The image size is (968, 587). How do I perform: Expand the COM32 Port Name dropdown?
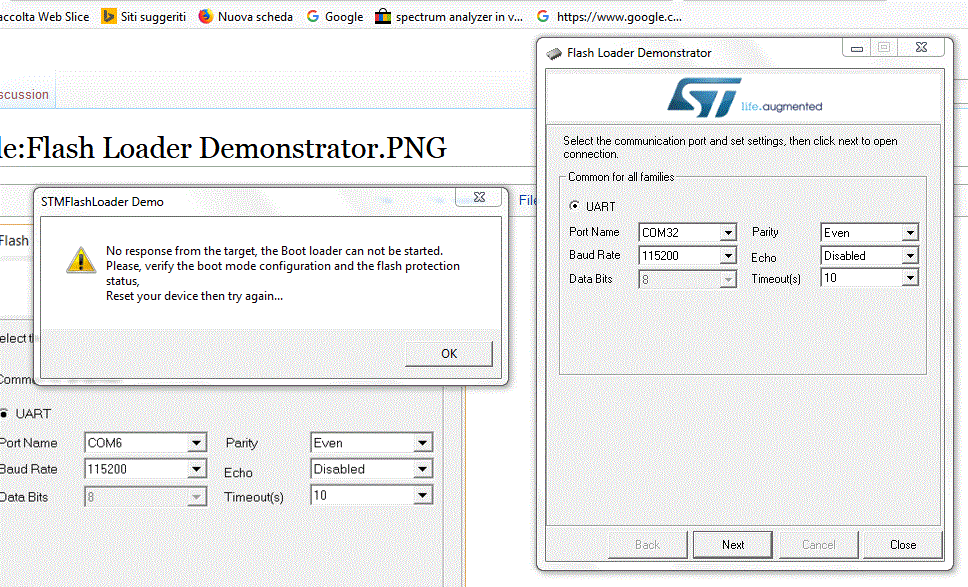tap(727, 233)
